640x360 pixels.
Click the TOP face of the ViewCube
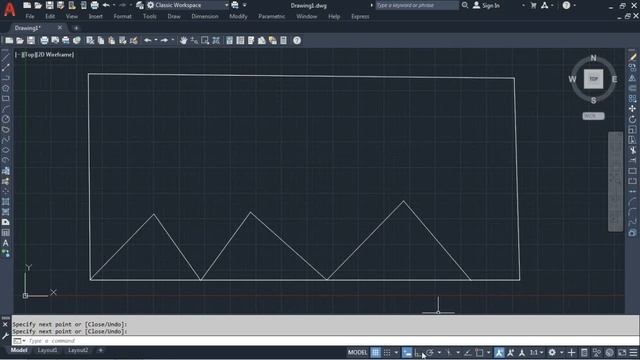tap(593, 79)
